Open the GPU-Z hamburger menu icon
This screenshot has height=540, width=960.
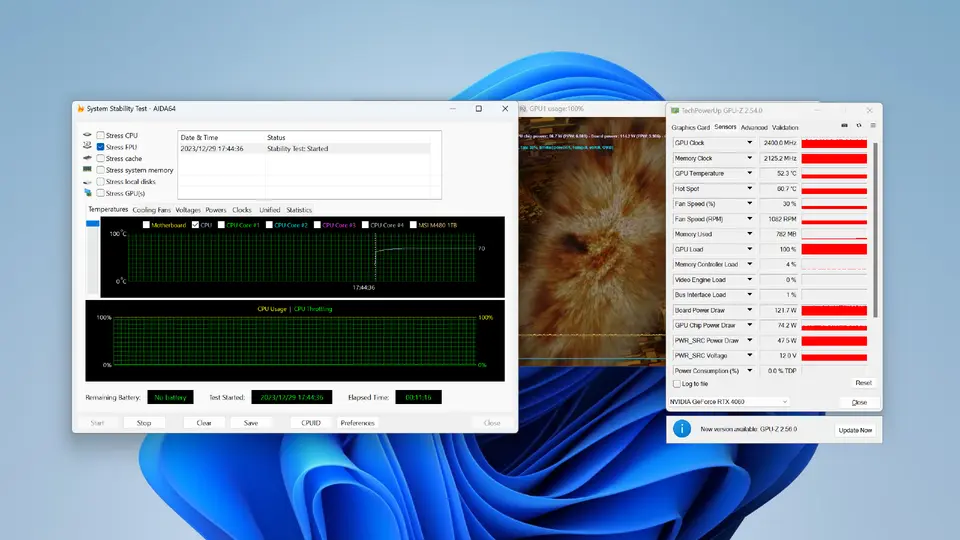pos(873,126)
